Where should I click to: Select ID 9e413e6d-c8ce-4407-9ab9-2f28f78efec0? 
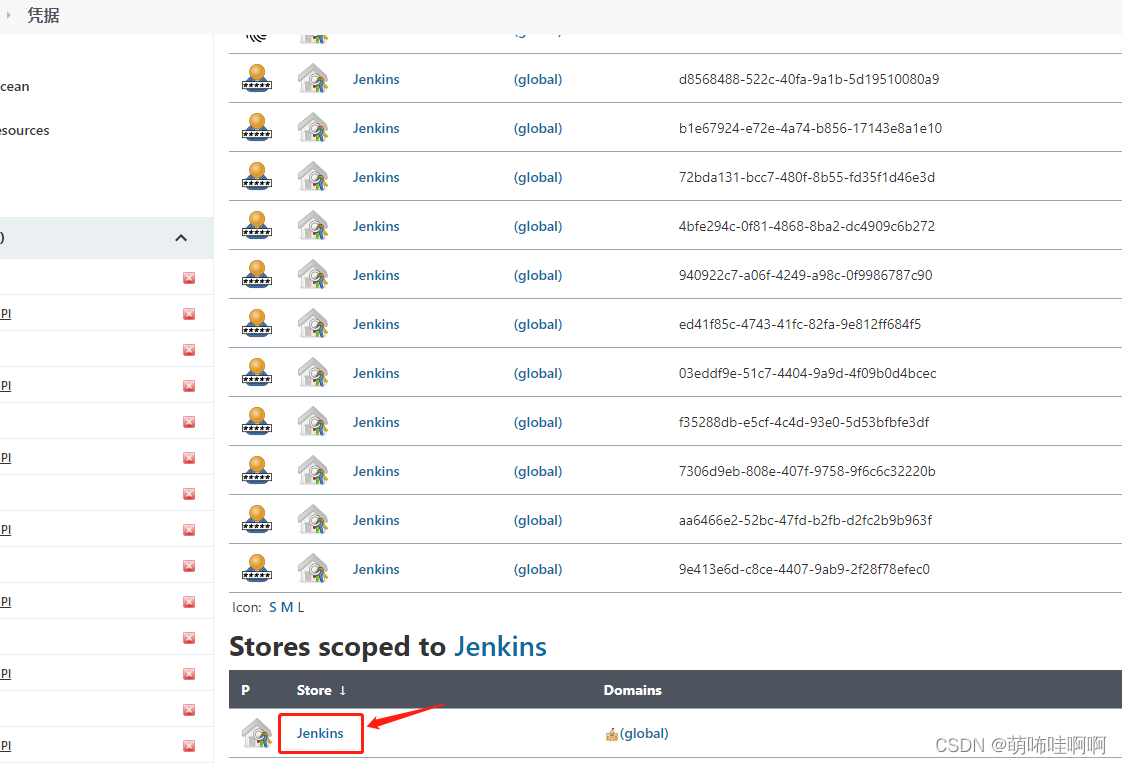click(x=804, y=569)
